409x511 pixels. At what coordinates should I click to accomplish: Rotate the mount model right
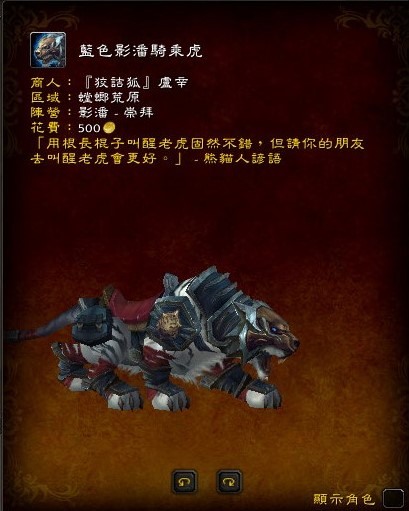(x=229, y=482)
